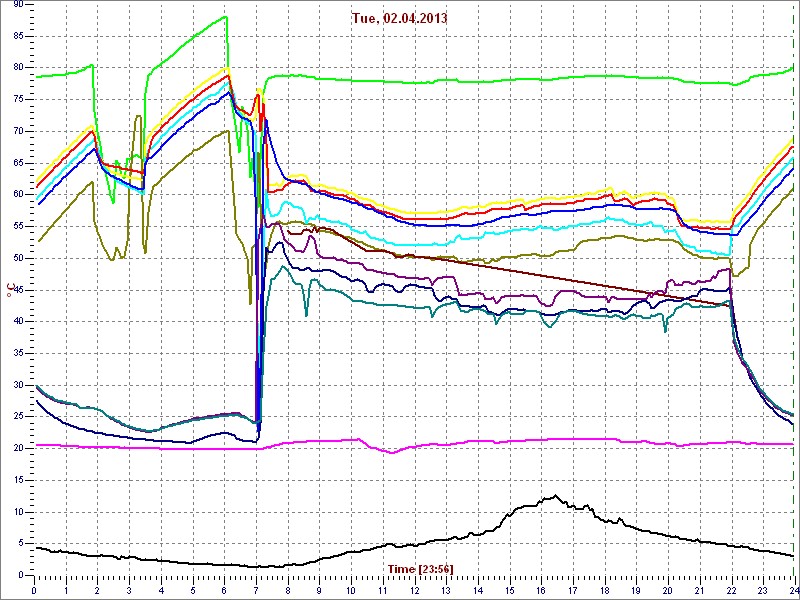Click temperature label '90' on the vertical axis
This screenshot has width=800, height=600.
pos(18,5)
